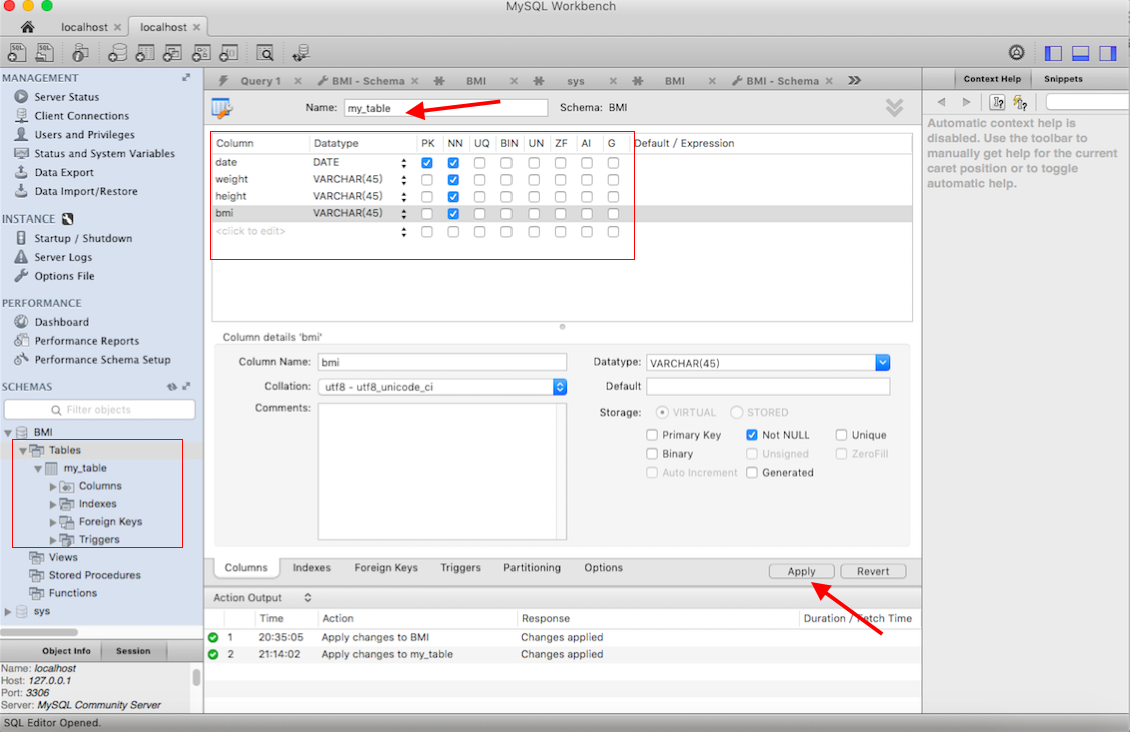This screenshot has height=732, width=1130.
Task: Open Data Export in Management
Action: [x=63, y=172]
